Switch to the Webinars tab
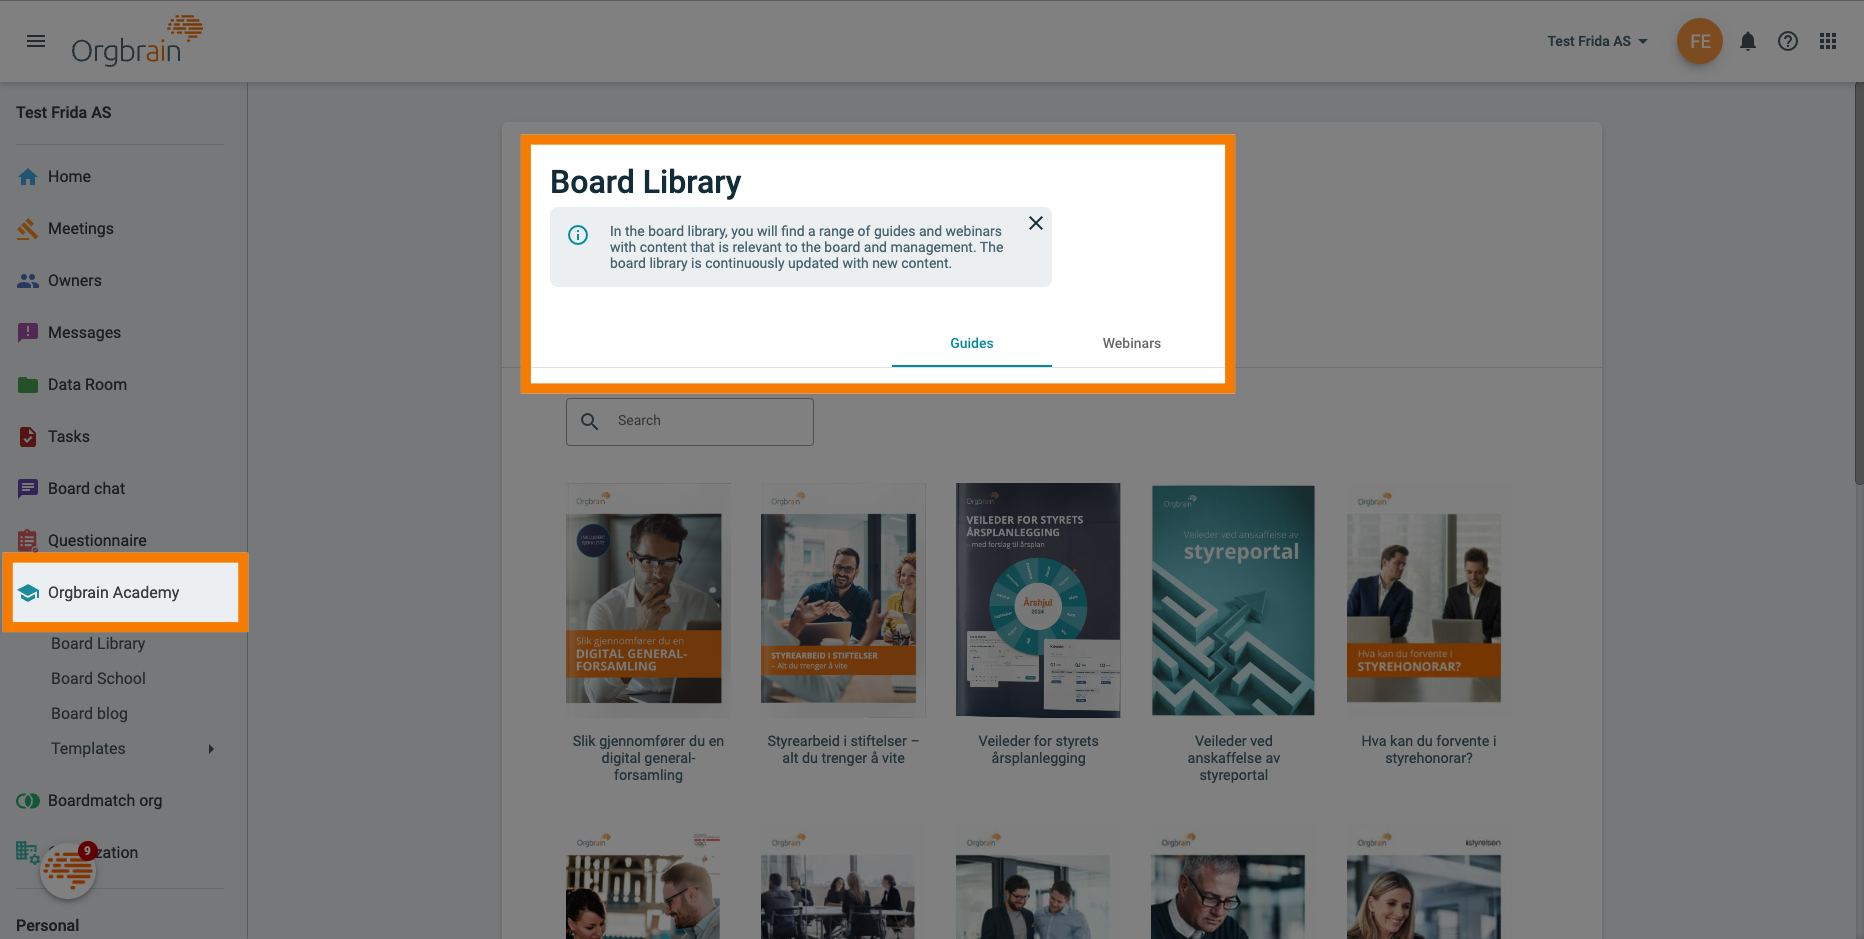 1131,343
